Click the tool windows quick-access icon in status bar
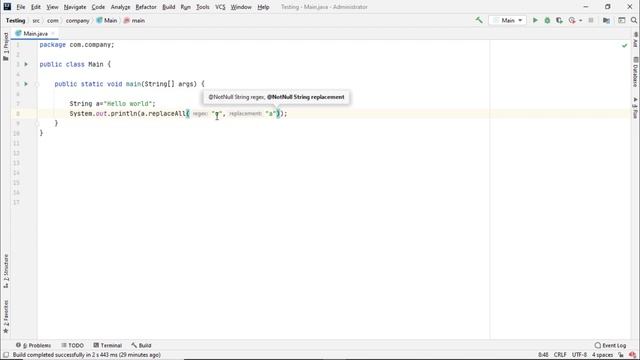Viewport: 640px width, 360px height. (x=6, y=355)
